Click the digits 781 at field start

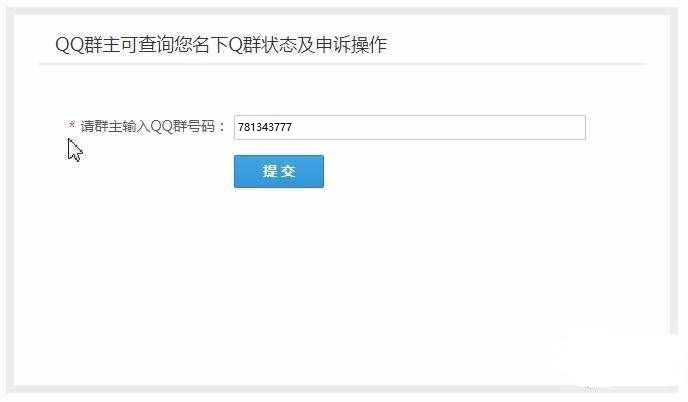[x=247, y=127]
